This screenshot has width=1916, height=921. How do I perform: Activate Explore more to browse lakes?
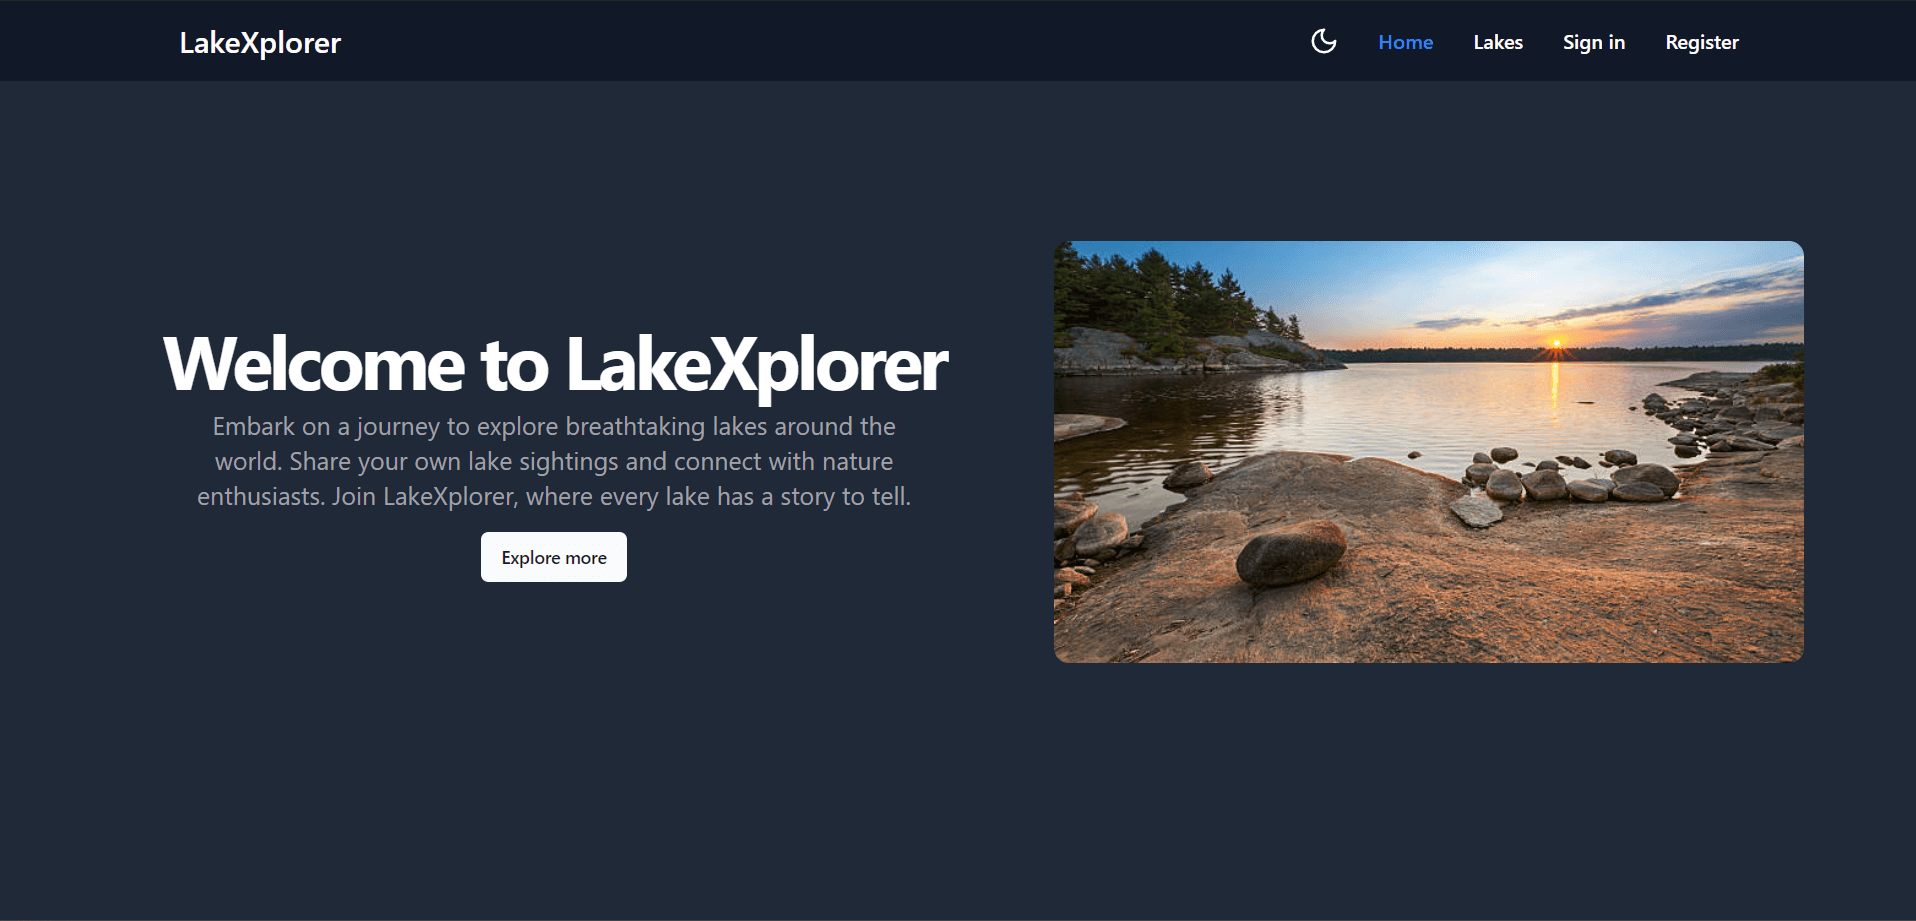coord(553,557)
